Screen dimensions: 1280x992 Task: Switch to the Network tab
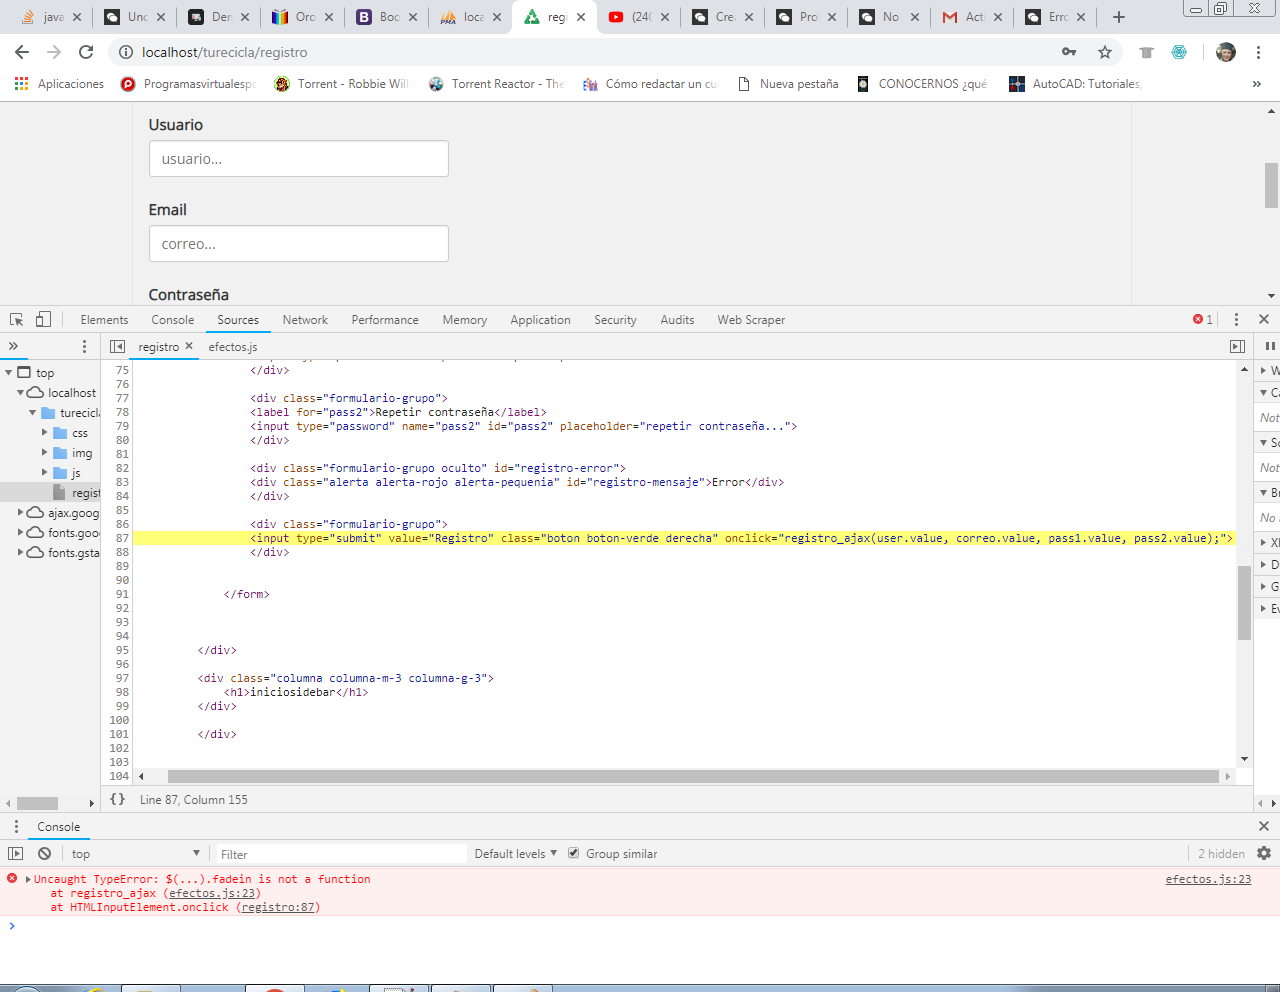pyautogui.click(x=305, y=320)
